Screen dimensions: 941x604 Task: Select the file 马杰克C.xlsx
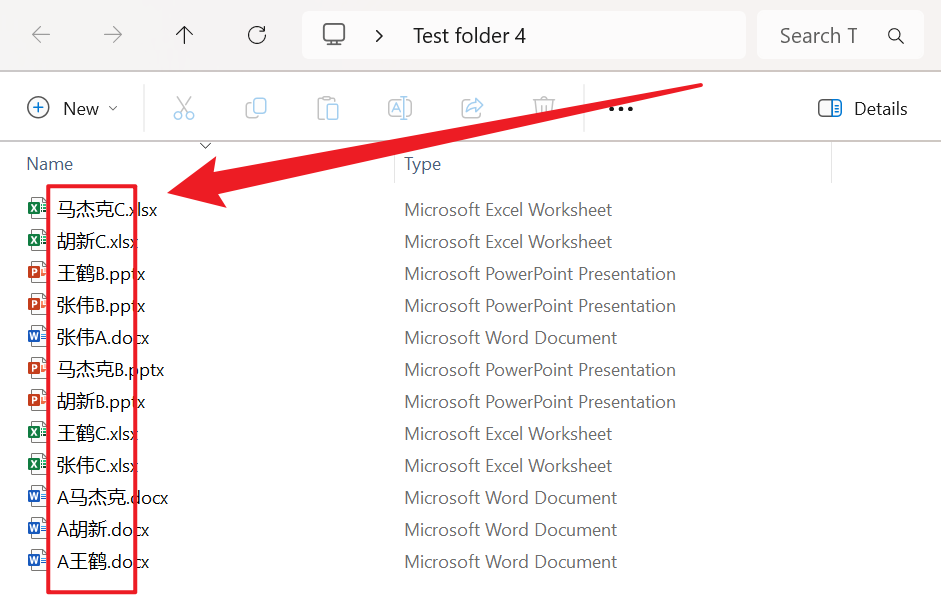point(106,210)
